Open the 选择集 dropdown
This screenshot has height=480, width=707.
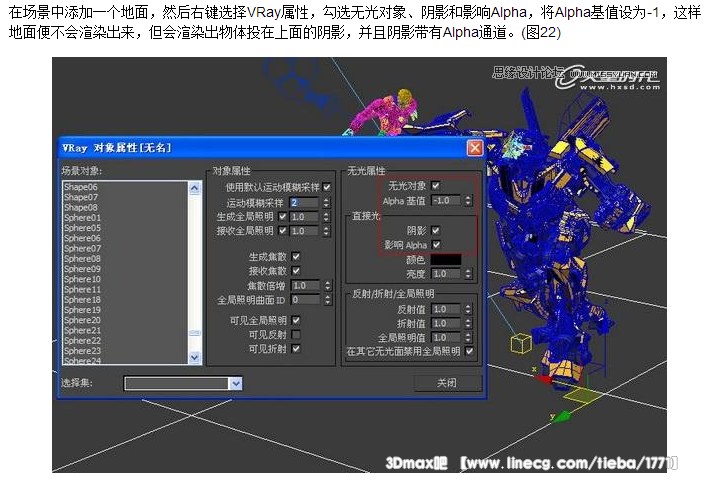(x=236, y=383)
